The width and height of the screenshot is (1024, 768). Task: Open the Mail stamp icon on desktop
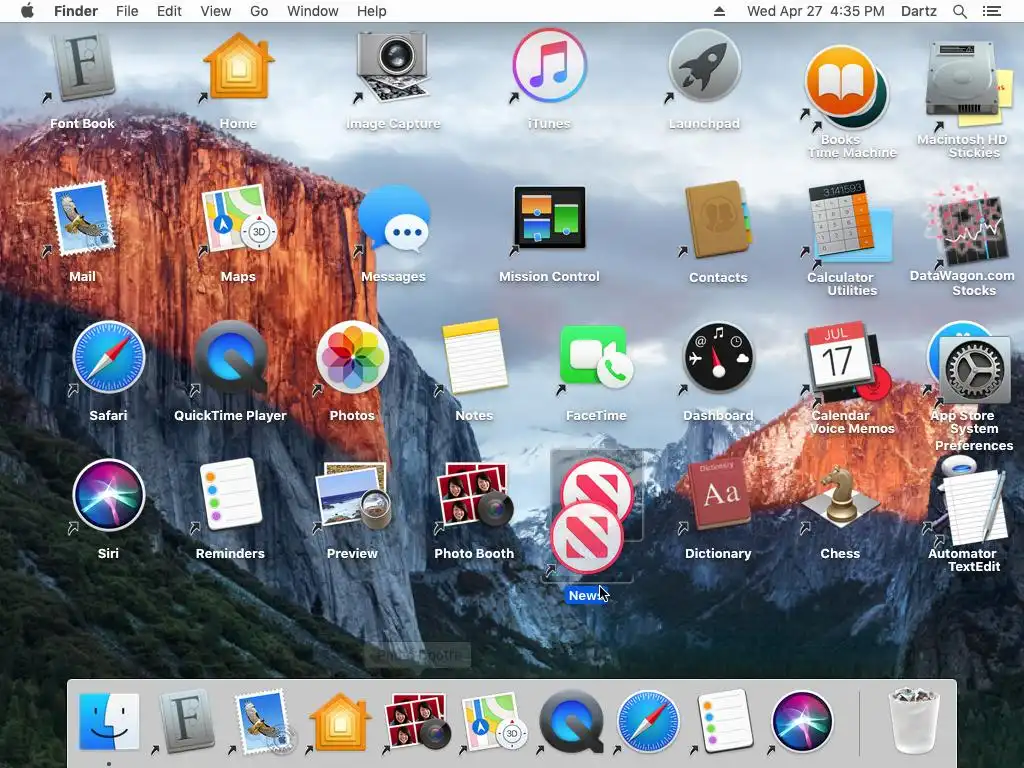pos(83,219)
